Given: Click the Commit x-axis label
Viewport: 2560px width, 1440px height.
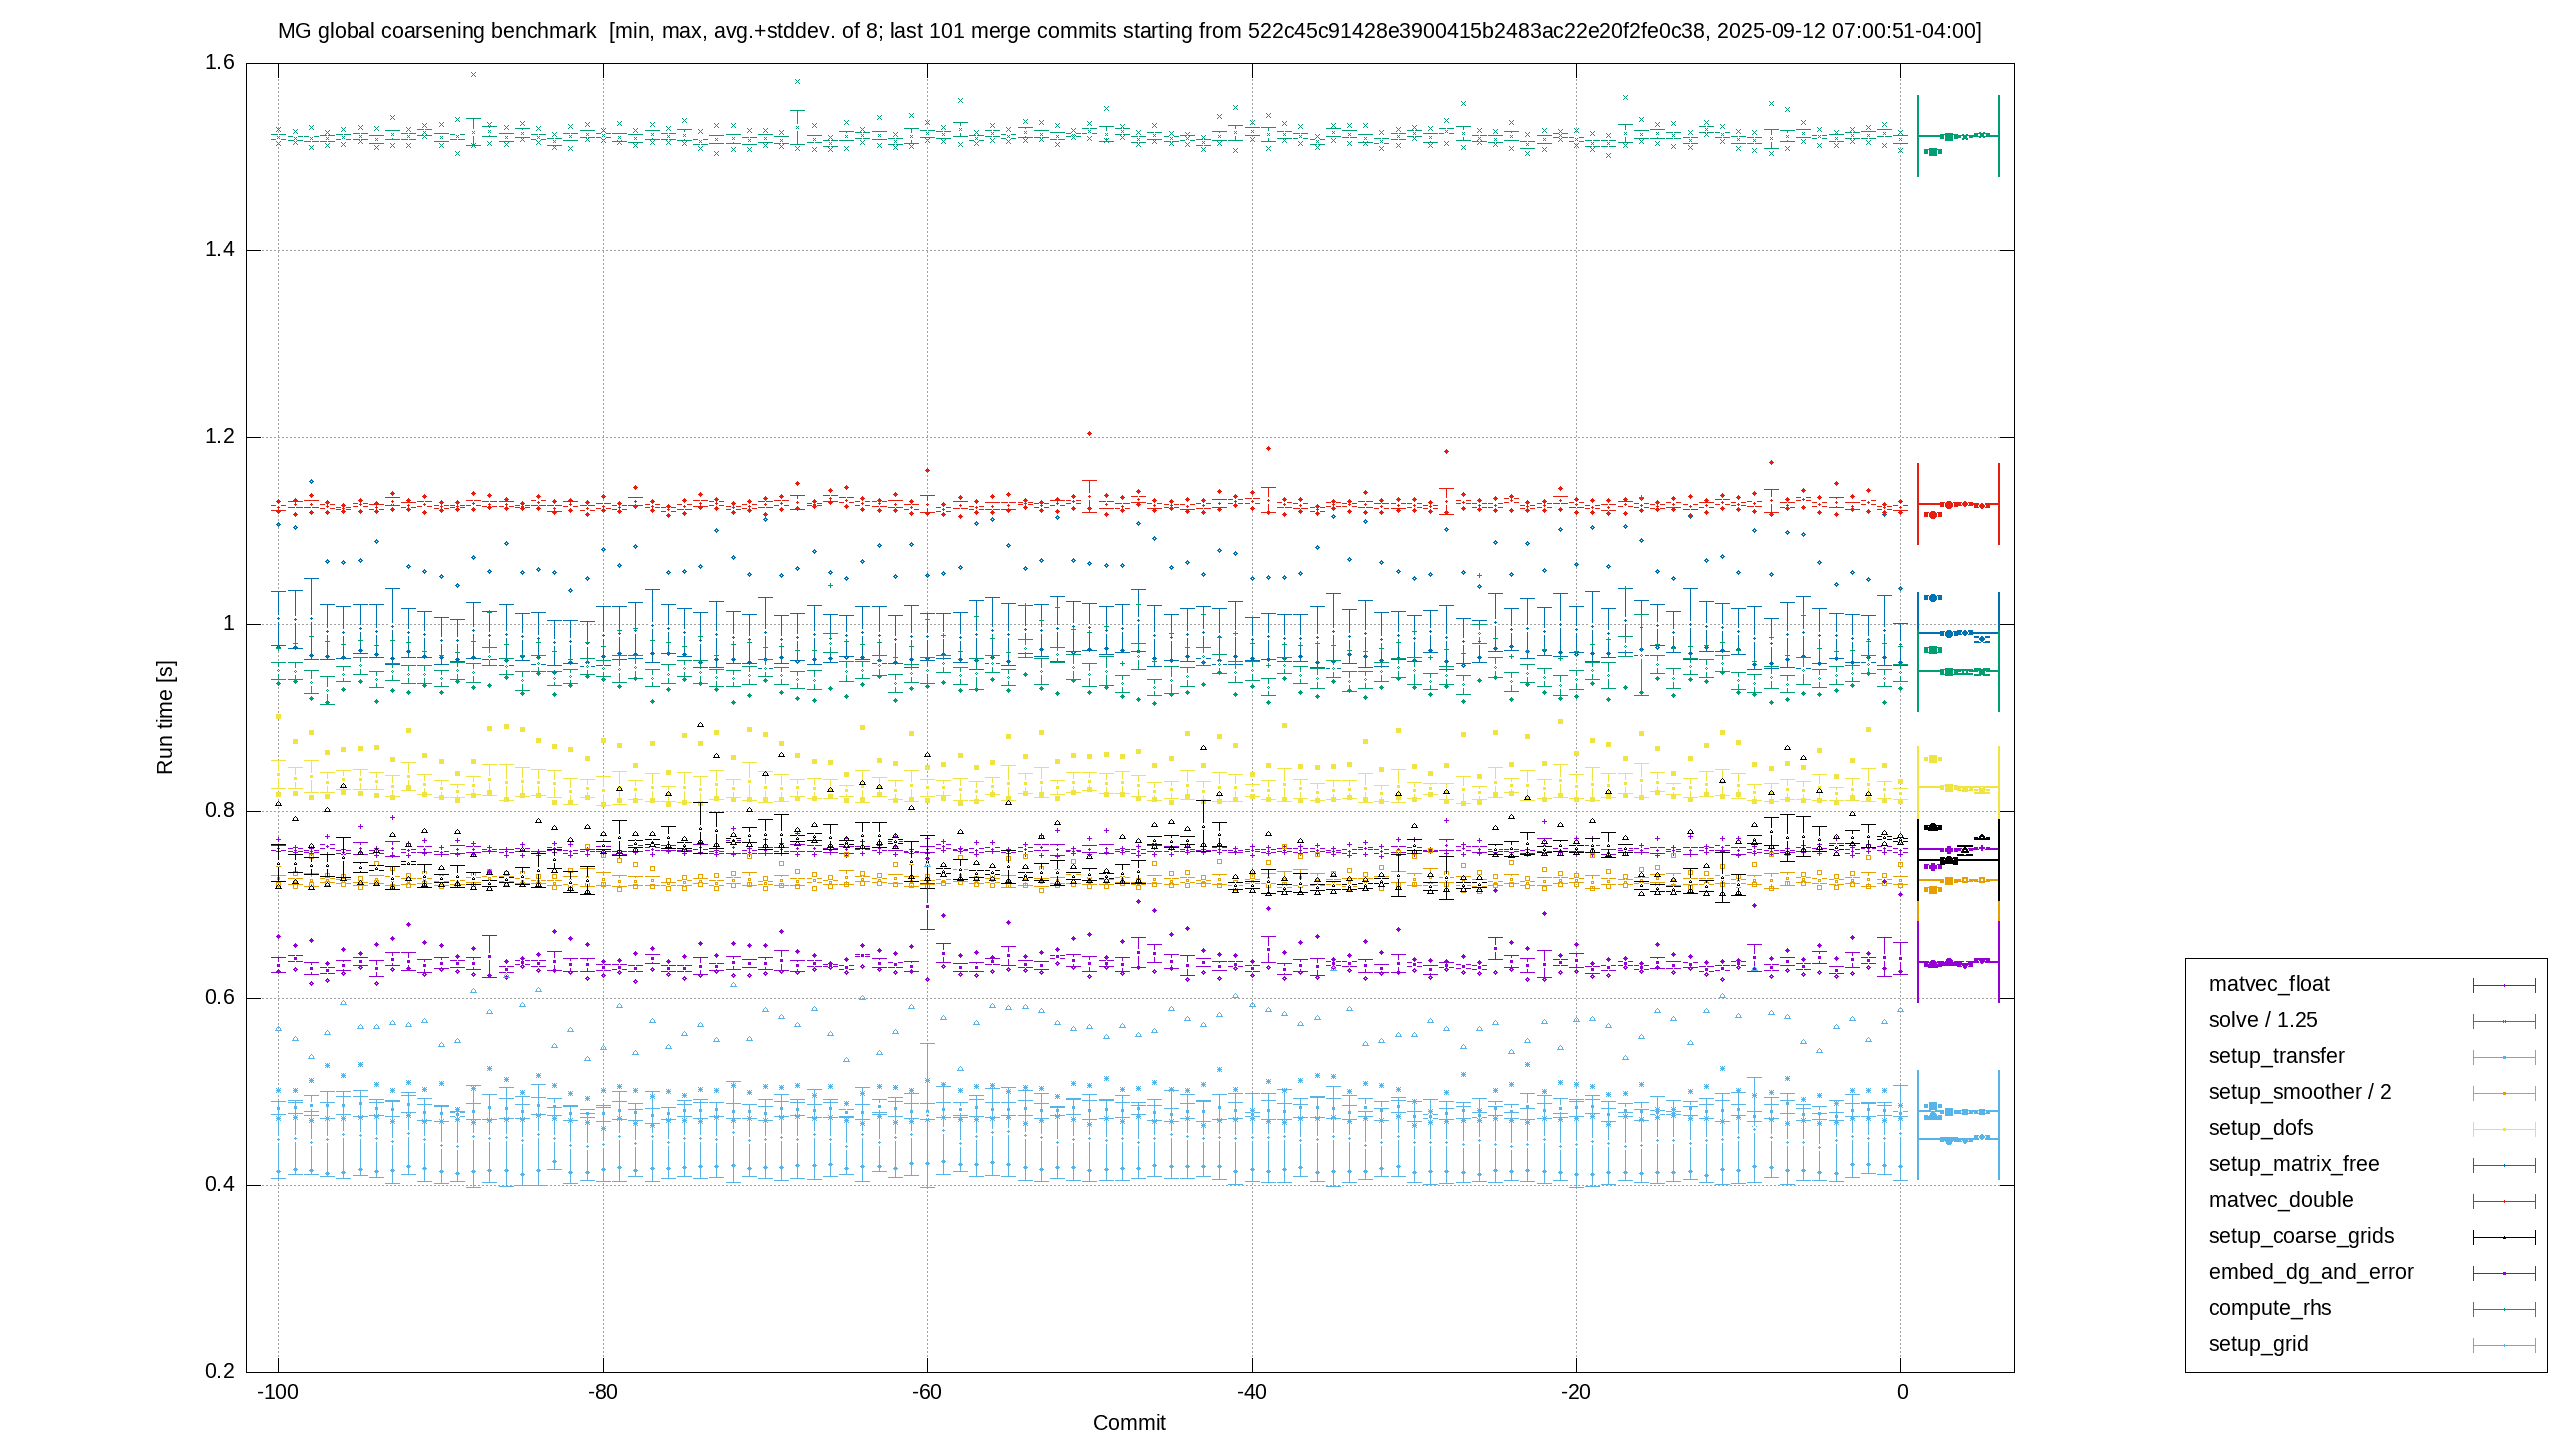Looking at the screenshot, I should pyautogui.click(x=1129, y=1423).
